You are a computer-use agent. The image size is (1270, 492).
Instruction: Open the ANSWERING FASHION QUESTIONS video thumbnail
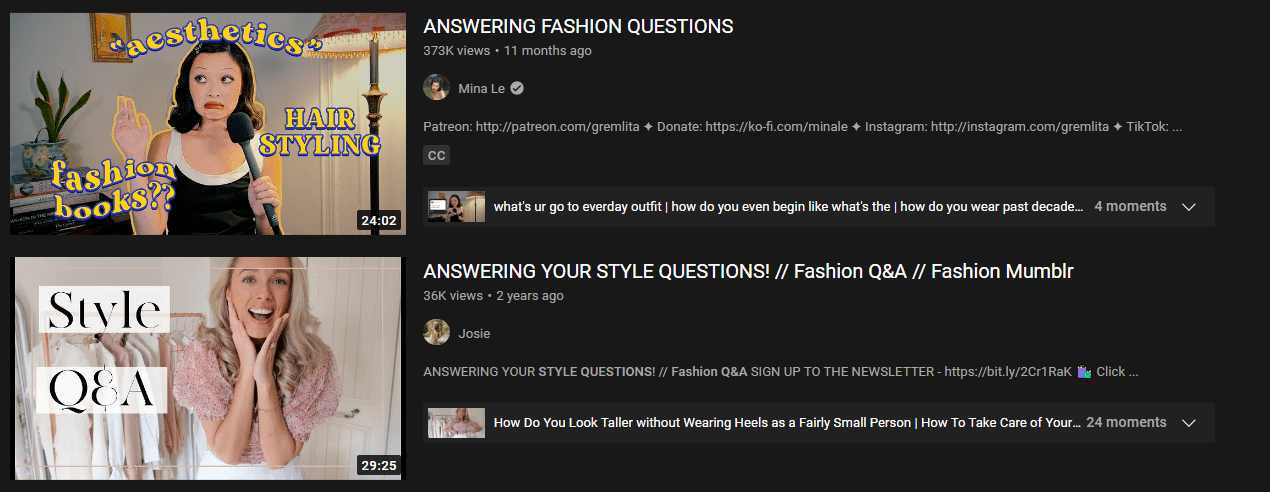pos(208,124)
